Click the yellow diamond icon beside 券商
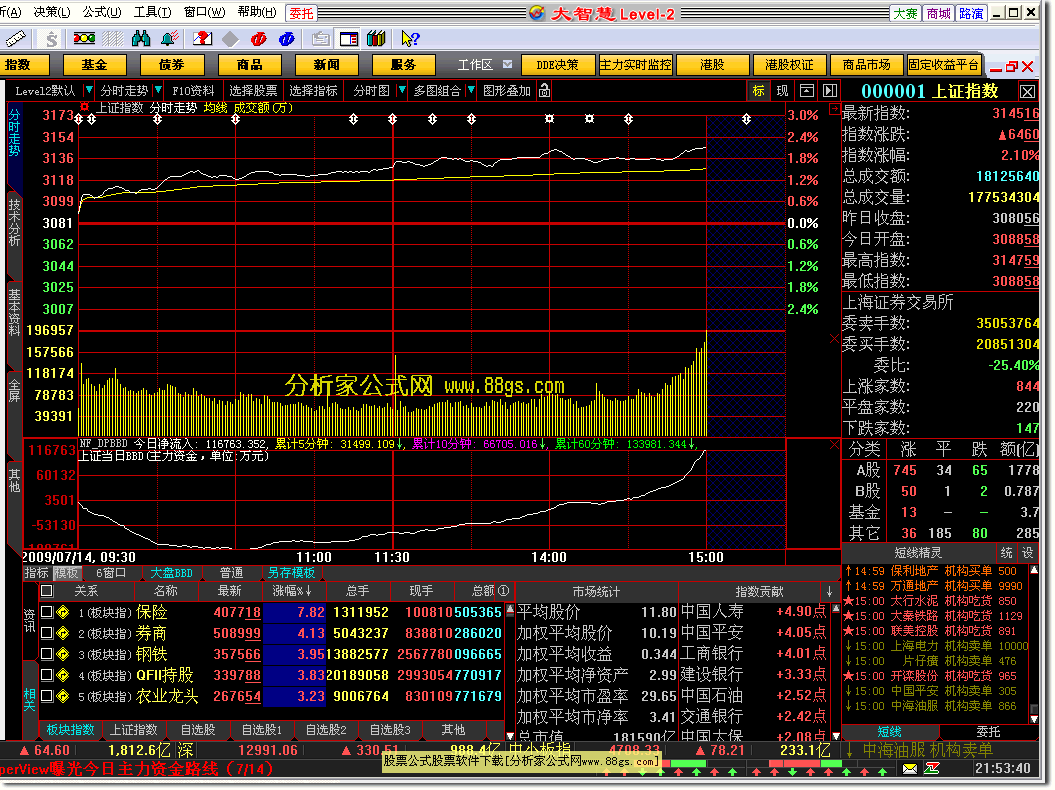This screenshot has height=790, width=1055. click(x=63, y=633)
